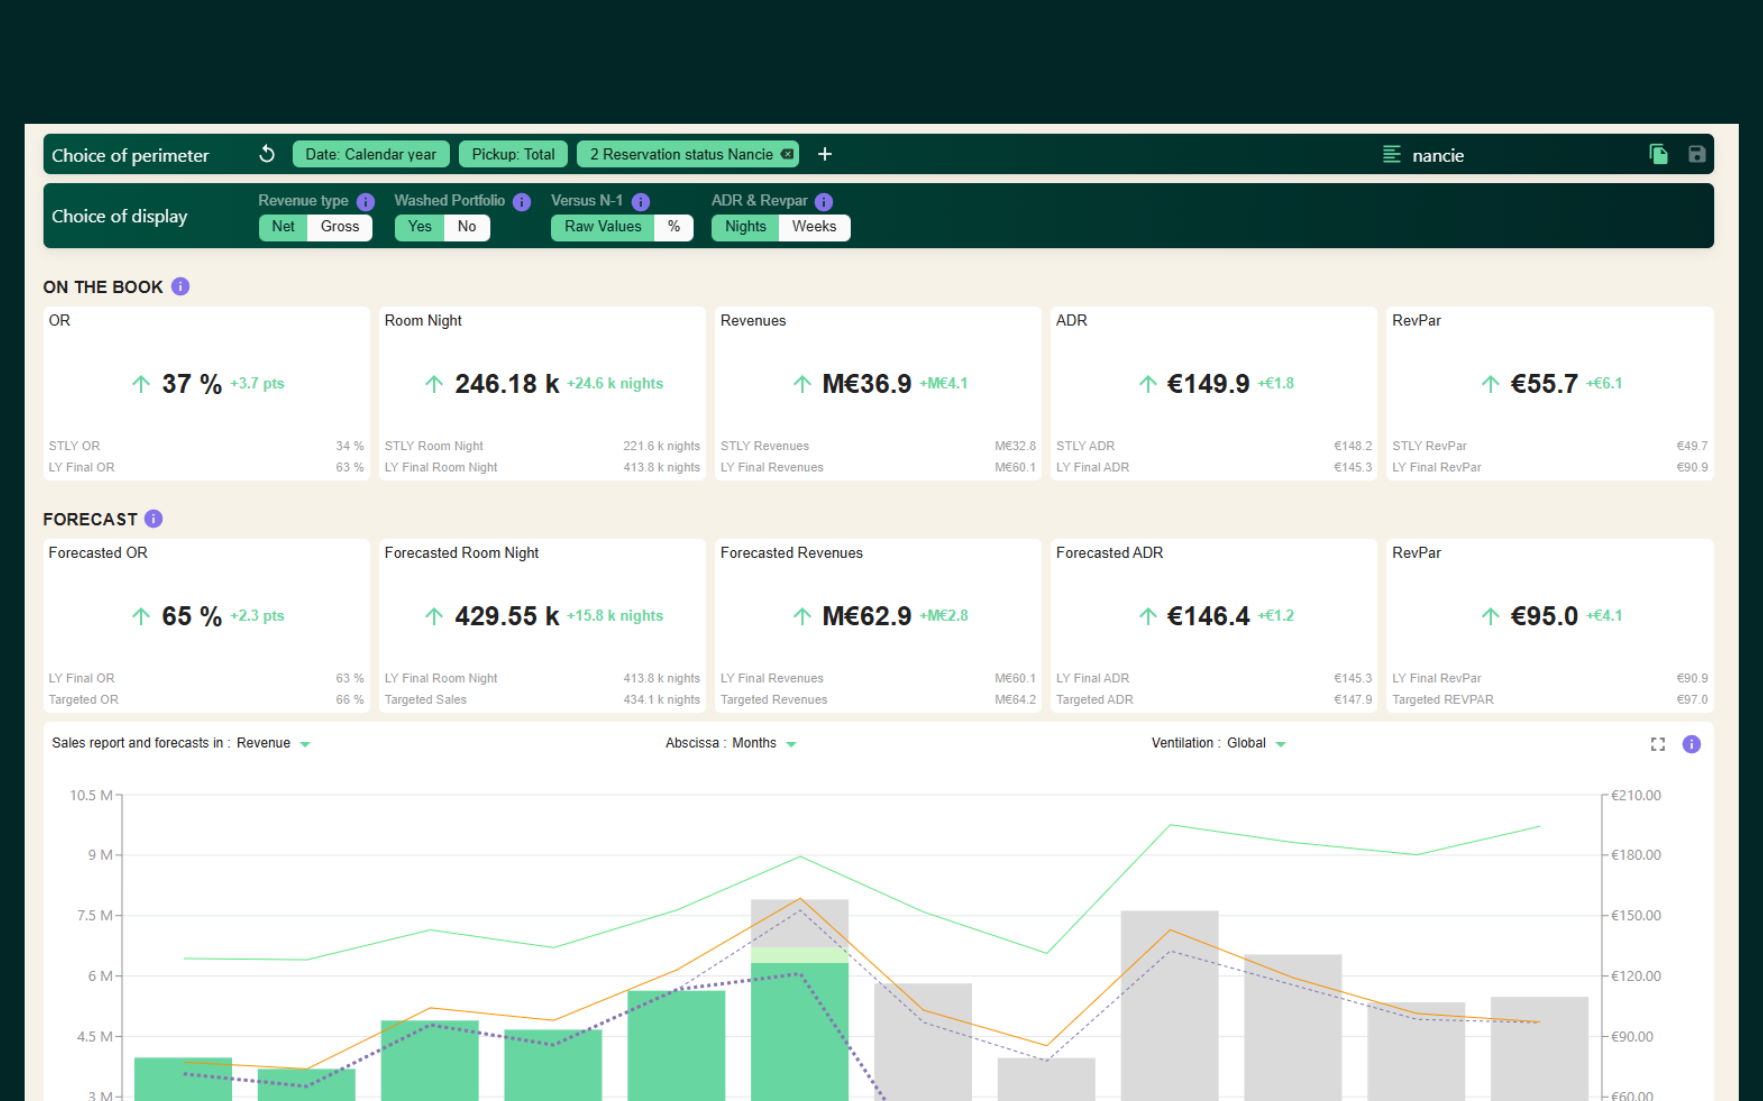
Task: Switch Revenue type to Gross
Action: click(x=340, y=227)
